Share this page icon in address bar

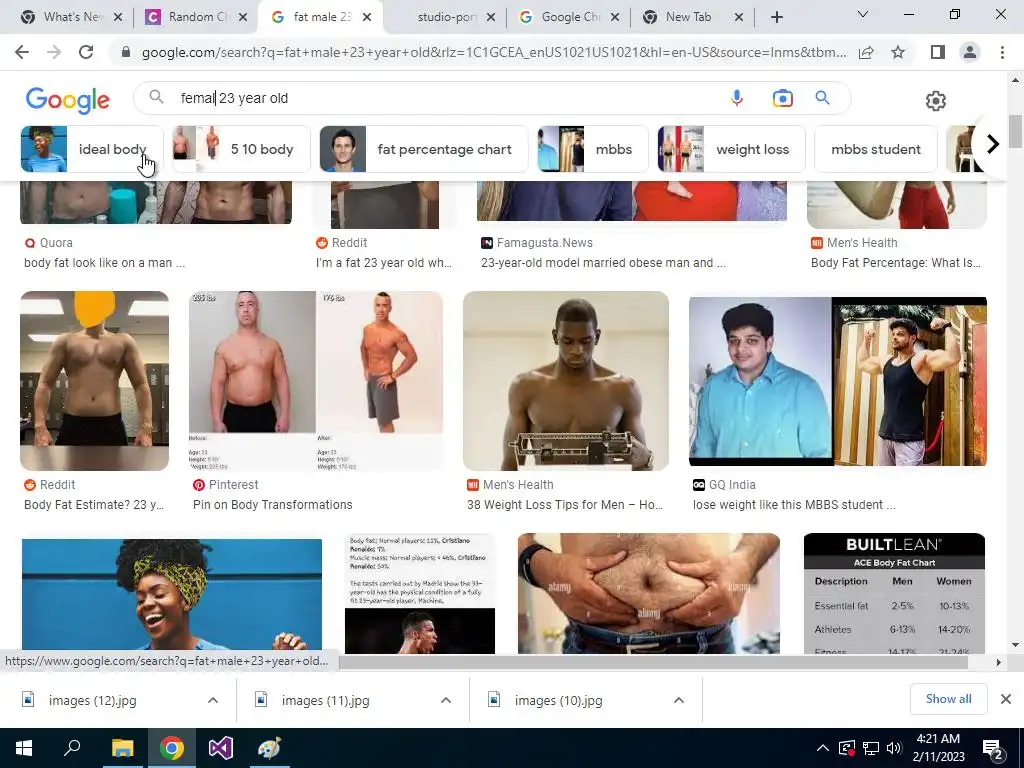tap(866, 52)
